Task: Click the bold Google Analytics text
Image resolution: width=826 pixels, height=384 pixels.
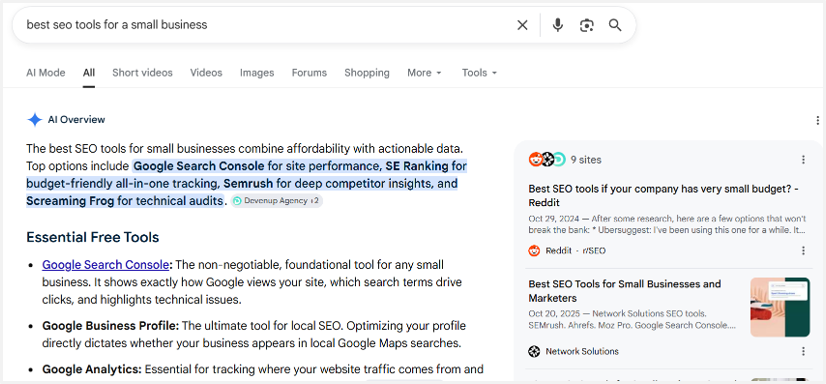Action: [x=92, y=369]
